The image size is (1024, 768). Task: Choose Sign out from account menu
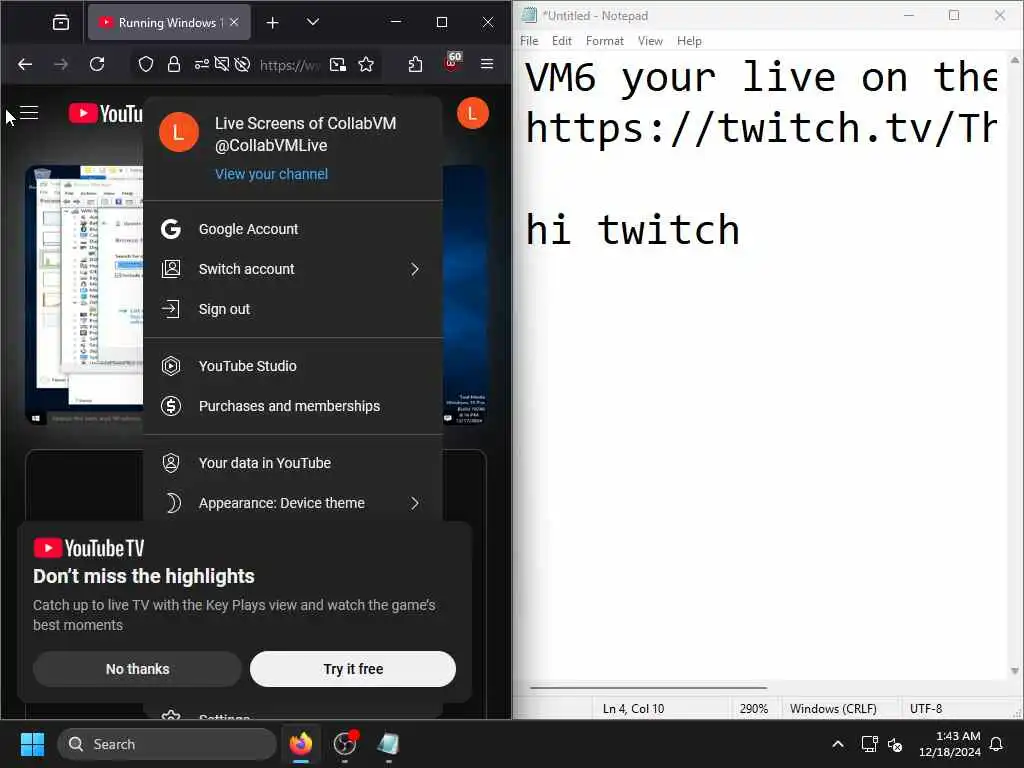click(293, 309)
